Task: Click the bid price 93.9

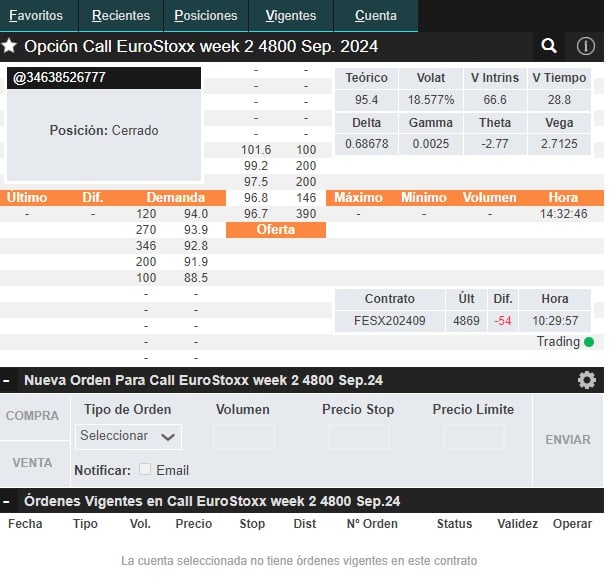Action: 198,232
